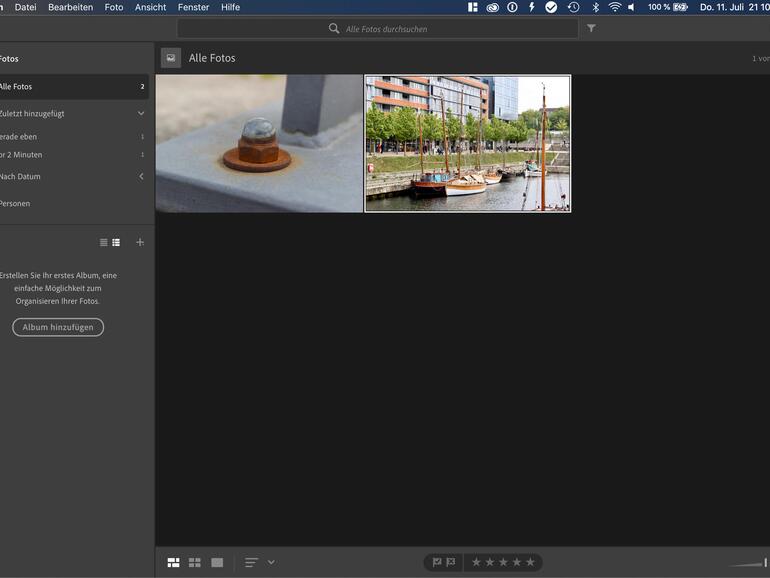Click the window layout menu bar icon
Image resolution: width=770 pixels, height=578 pixels.
point(473,7)
